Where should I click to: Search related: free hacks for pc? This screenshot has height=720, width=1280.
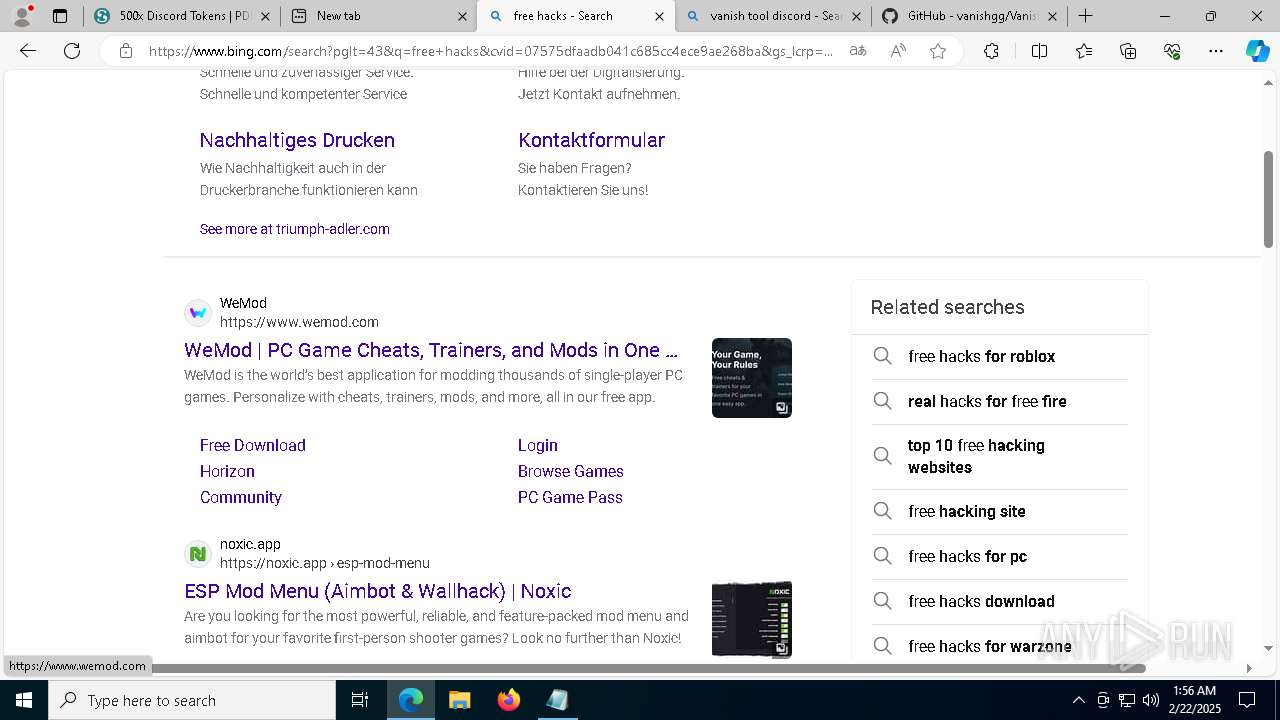pyautogui.click(x=1000, y=556)
